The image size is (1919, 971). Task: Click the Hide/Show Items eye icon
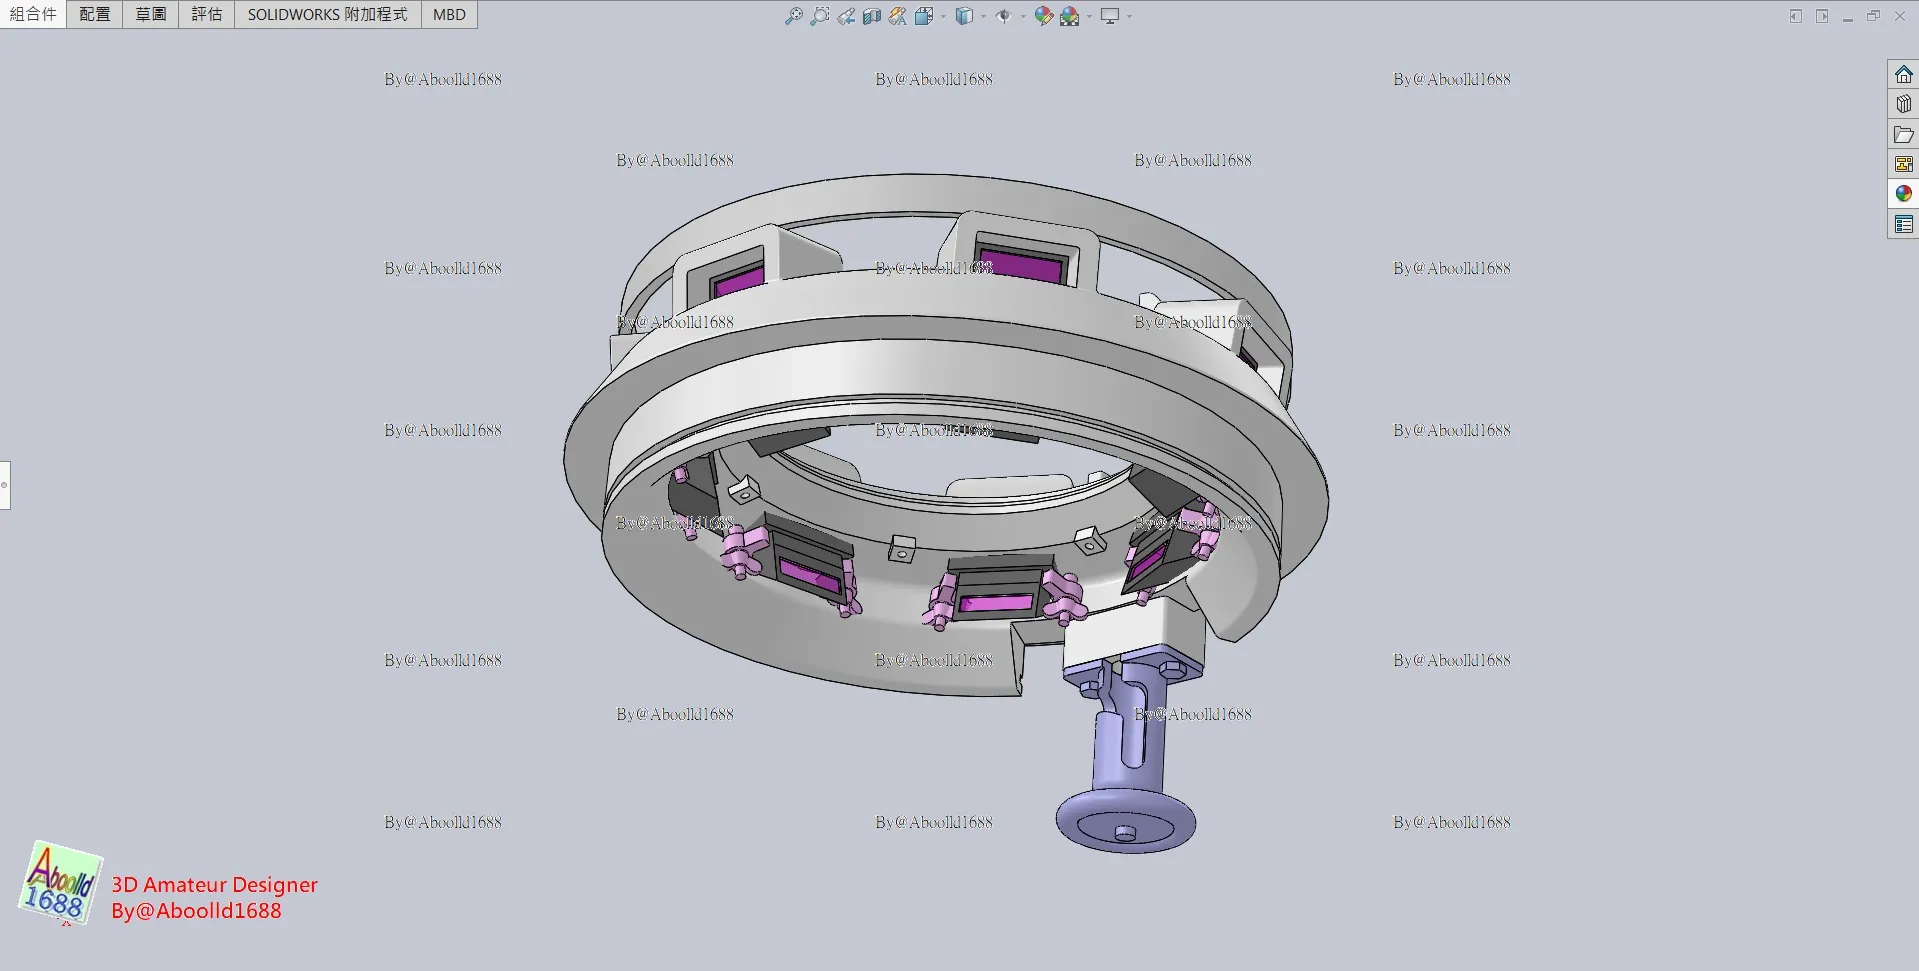click(x=1003, y=16)
